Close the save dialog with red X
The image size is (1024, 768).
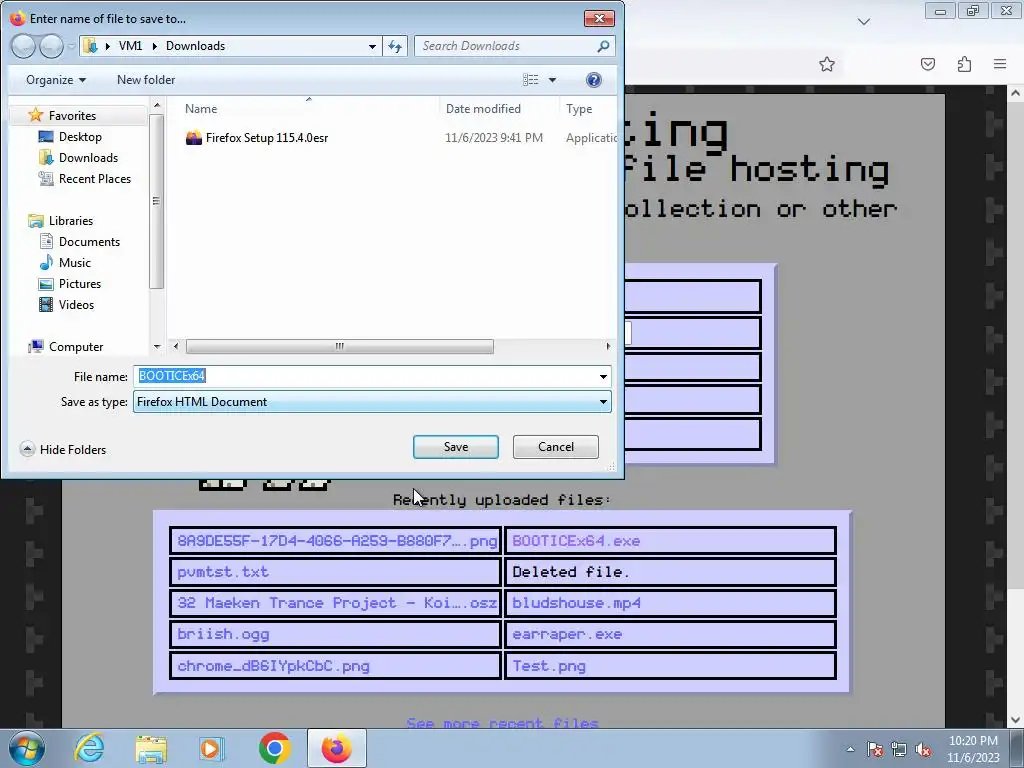[599, 18]
